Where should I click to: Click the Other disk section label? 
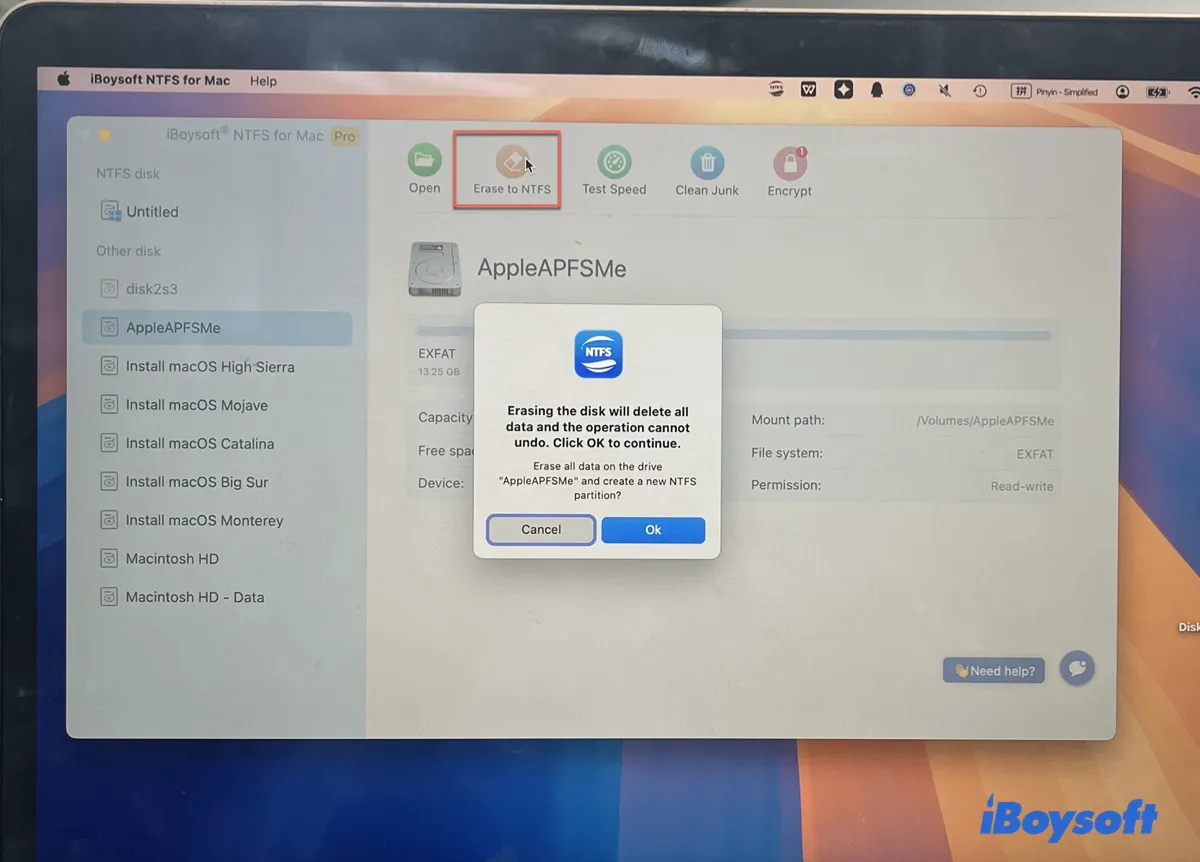pos(128,251)
